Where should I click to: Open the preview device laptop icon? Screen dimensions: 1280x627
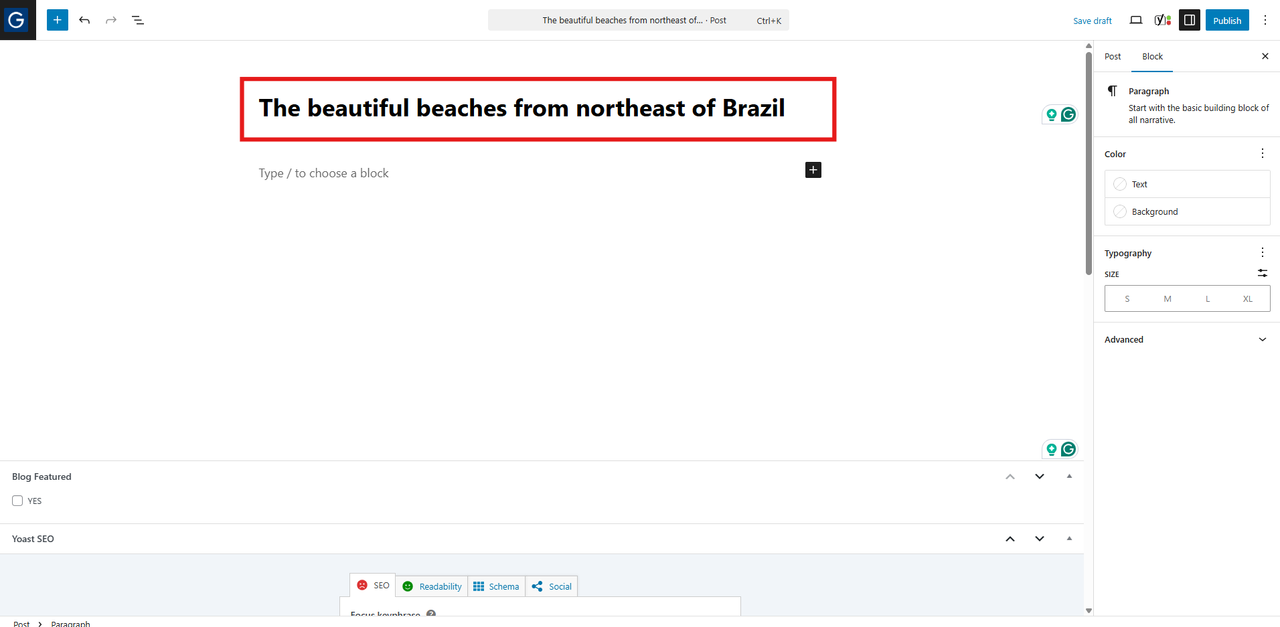tap(1136, 20)
